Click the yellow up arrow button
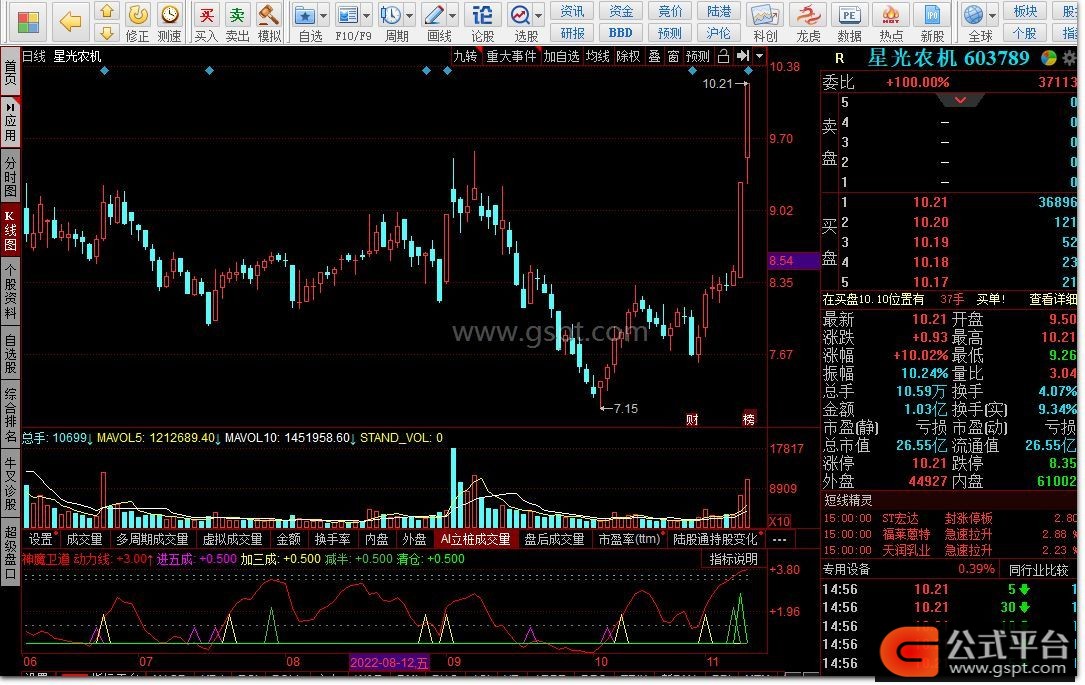The image size is (1085, 685). 107,11
